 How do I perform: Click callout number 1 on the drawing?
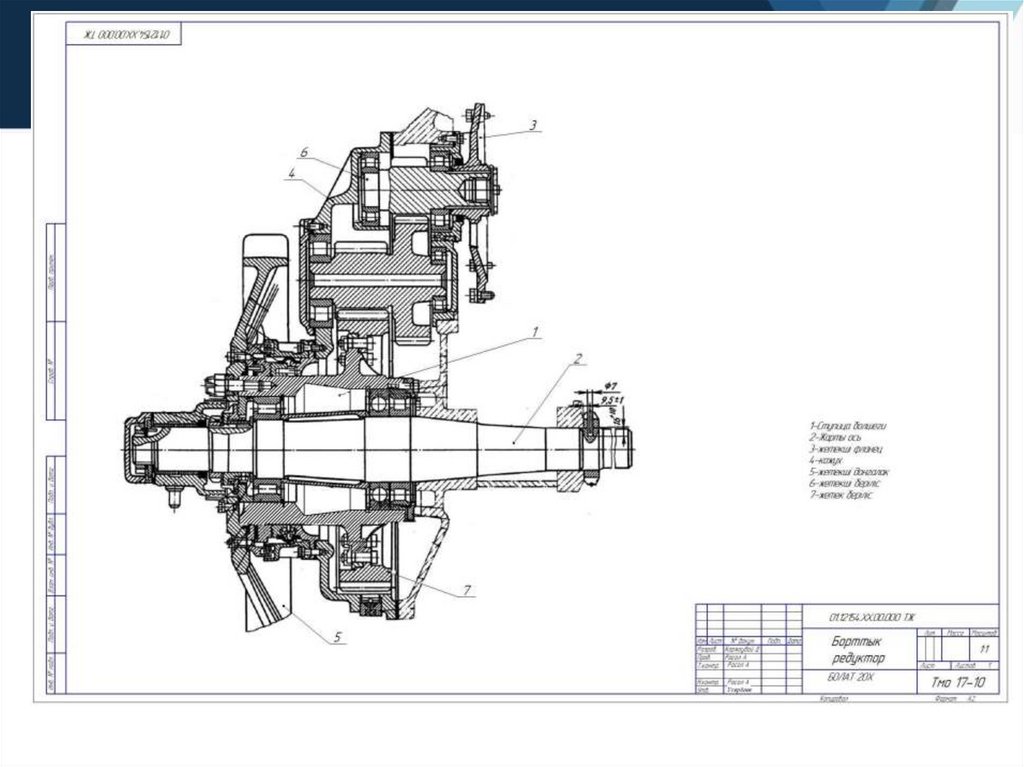click(535, 329)
